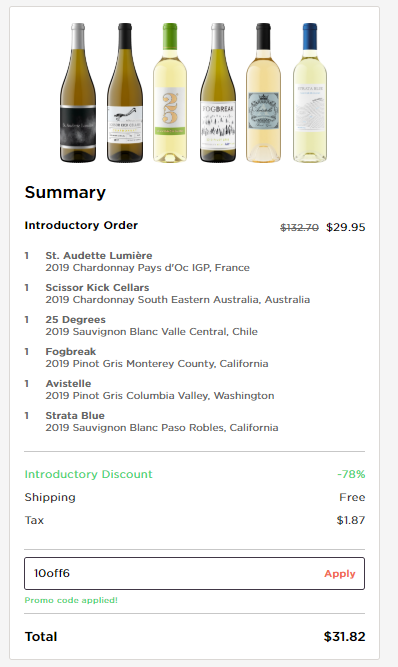Click the Scissor Kick Cellars bottle image
This screenshot has width=398, height=667.
[125, 92]
